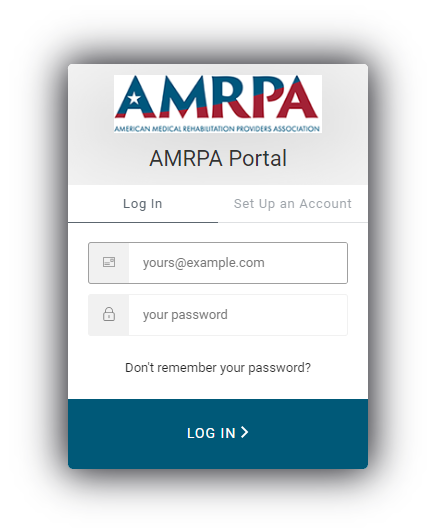This screenshot has width=432, height=529.
Task: Switch to the Log In tab
Action: (143, 204)
